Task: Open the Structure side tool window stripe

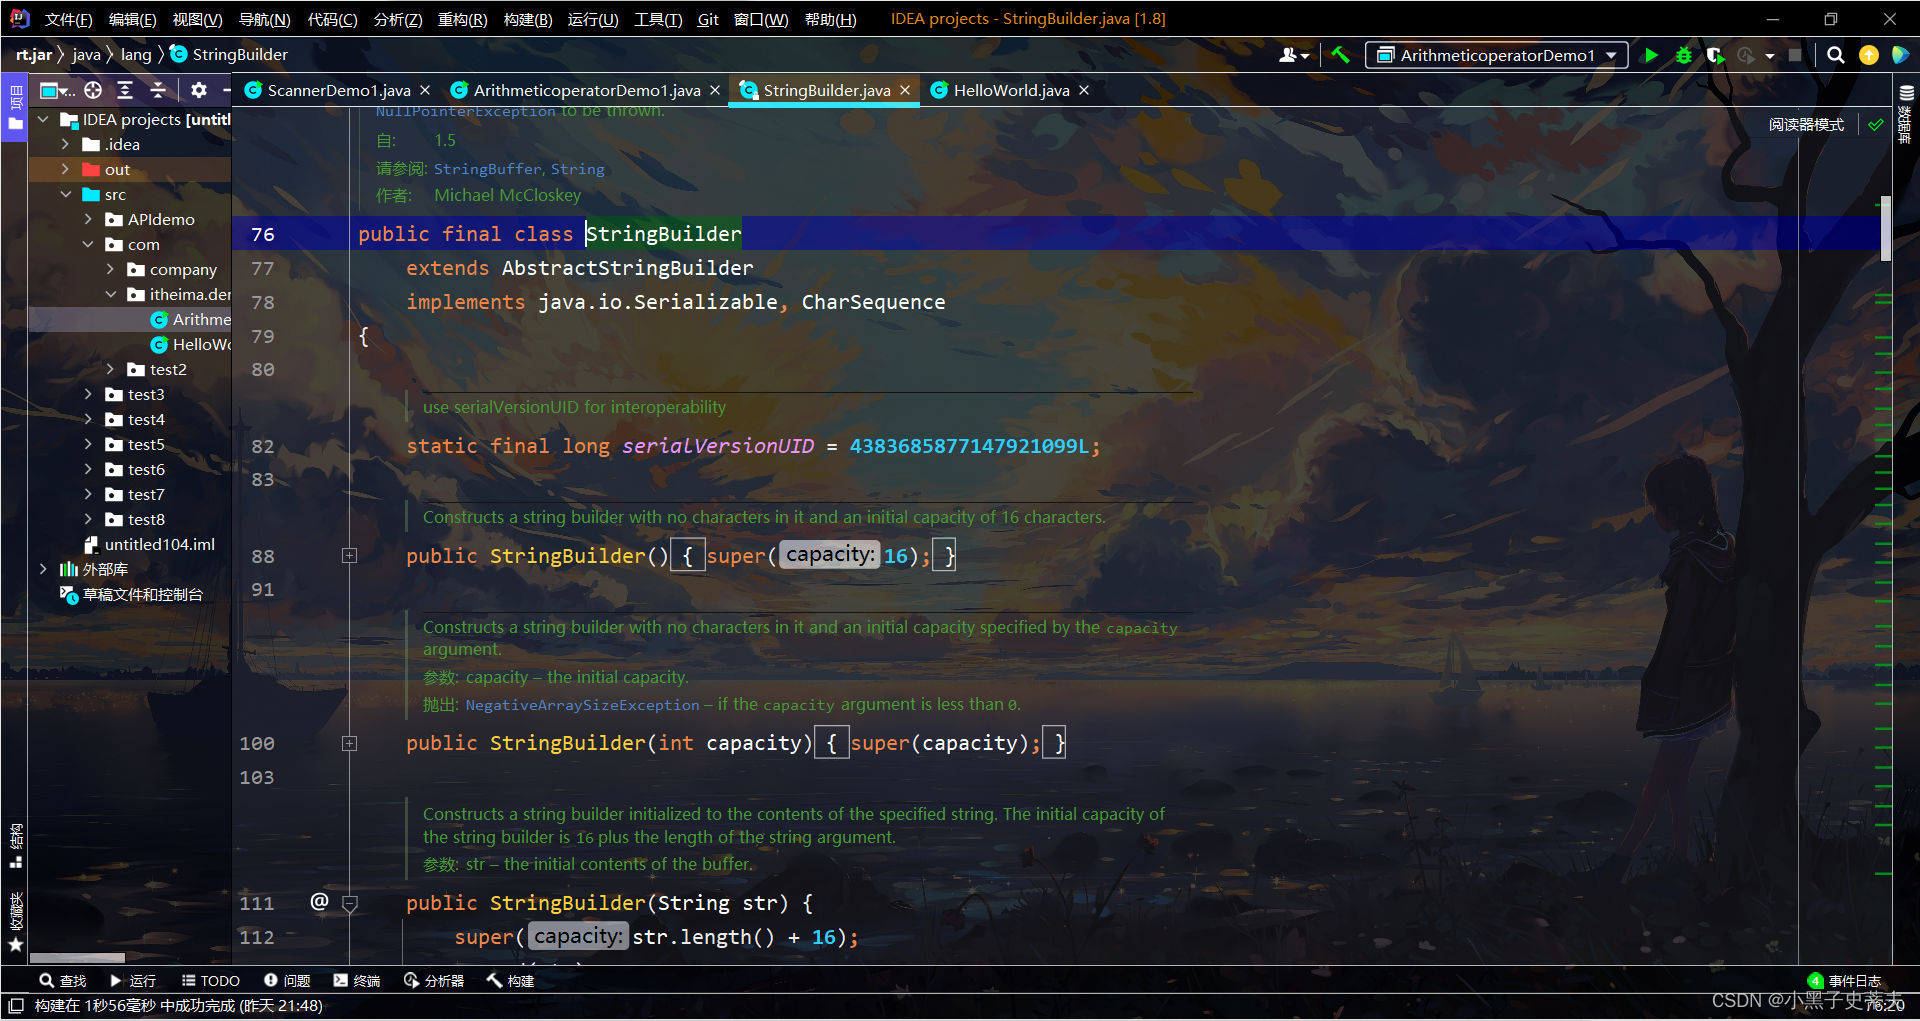Action: pos(14,845)
